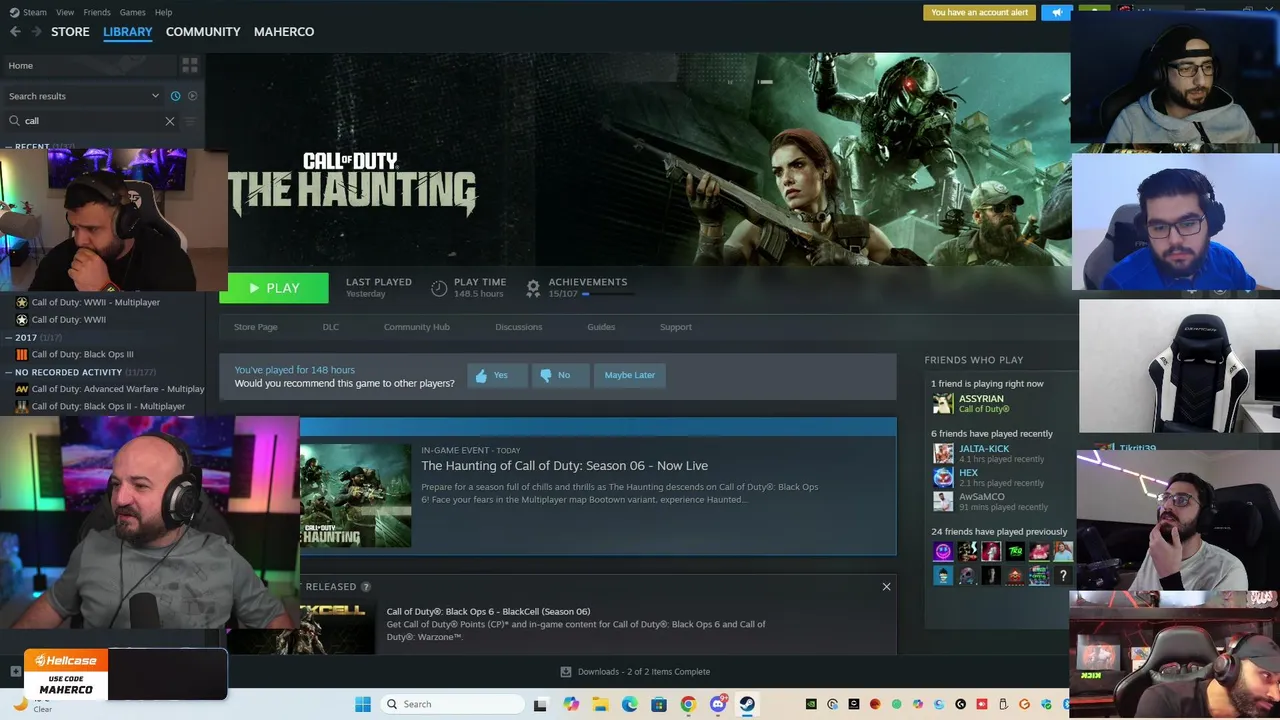1280x720 pixels.
Task: Open the MAHERCO profile tab
Action: pos(284,32)
